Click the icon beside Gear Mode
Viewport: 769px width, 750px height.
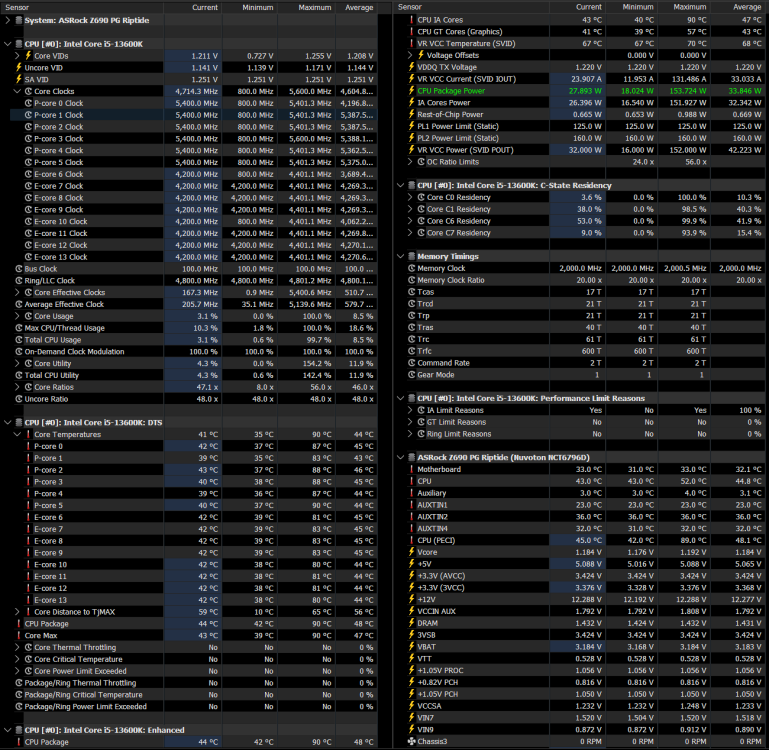point(411,374)
